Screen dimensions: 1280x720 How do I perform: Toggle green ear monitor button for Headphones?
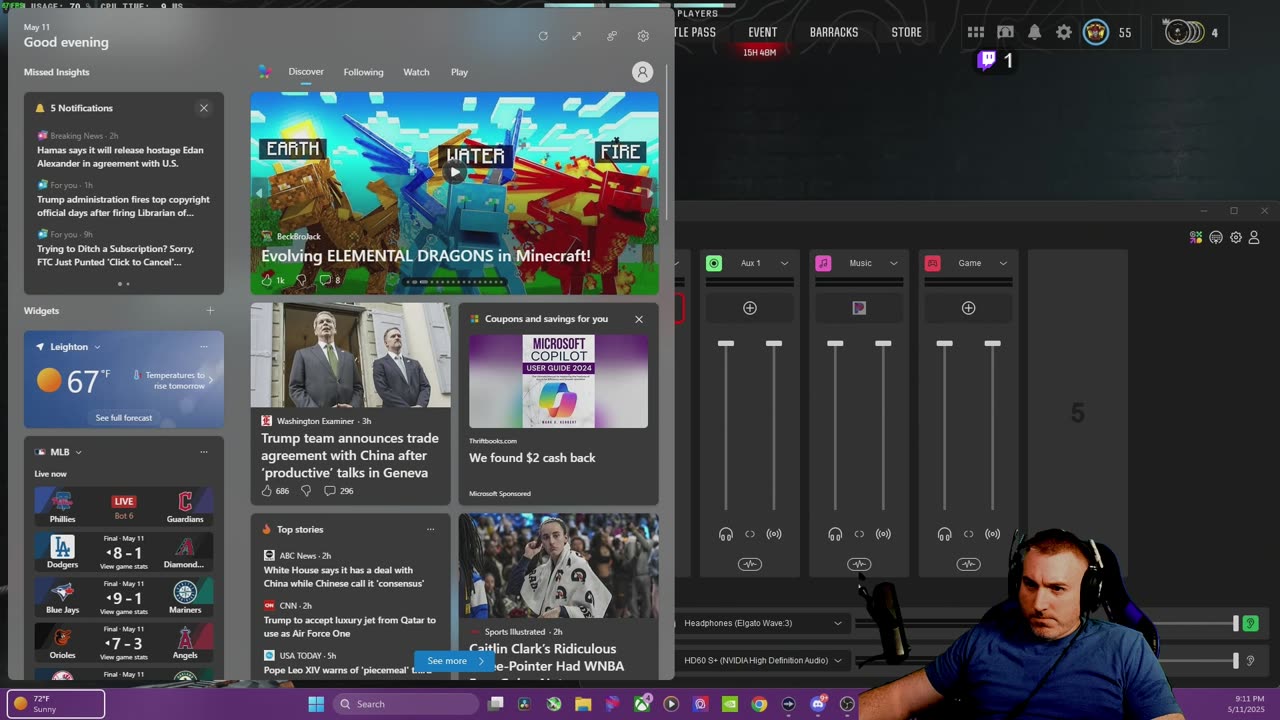click(1250, 623)
